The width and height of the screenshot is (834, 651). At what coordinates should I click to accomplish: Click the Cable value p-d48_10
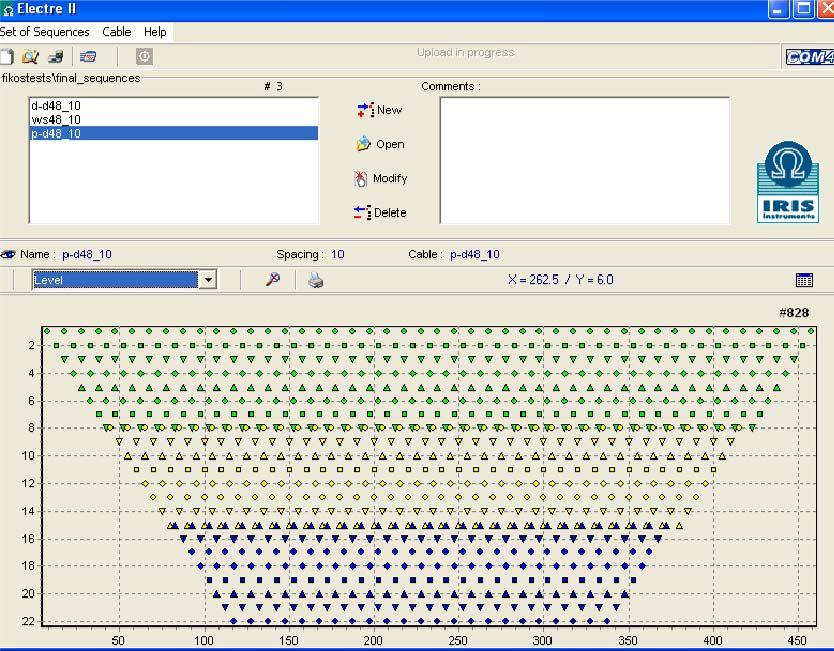[474, 254]
